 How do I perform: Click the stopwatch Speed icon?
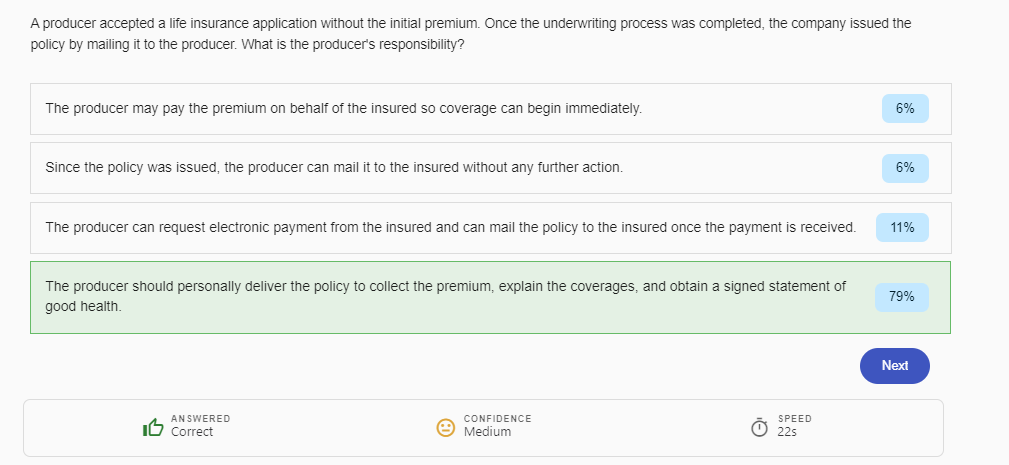760,427
